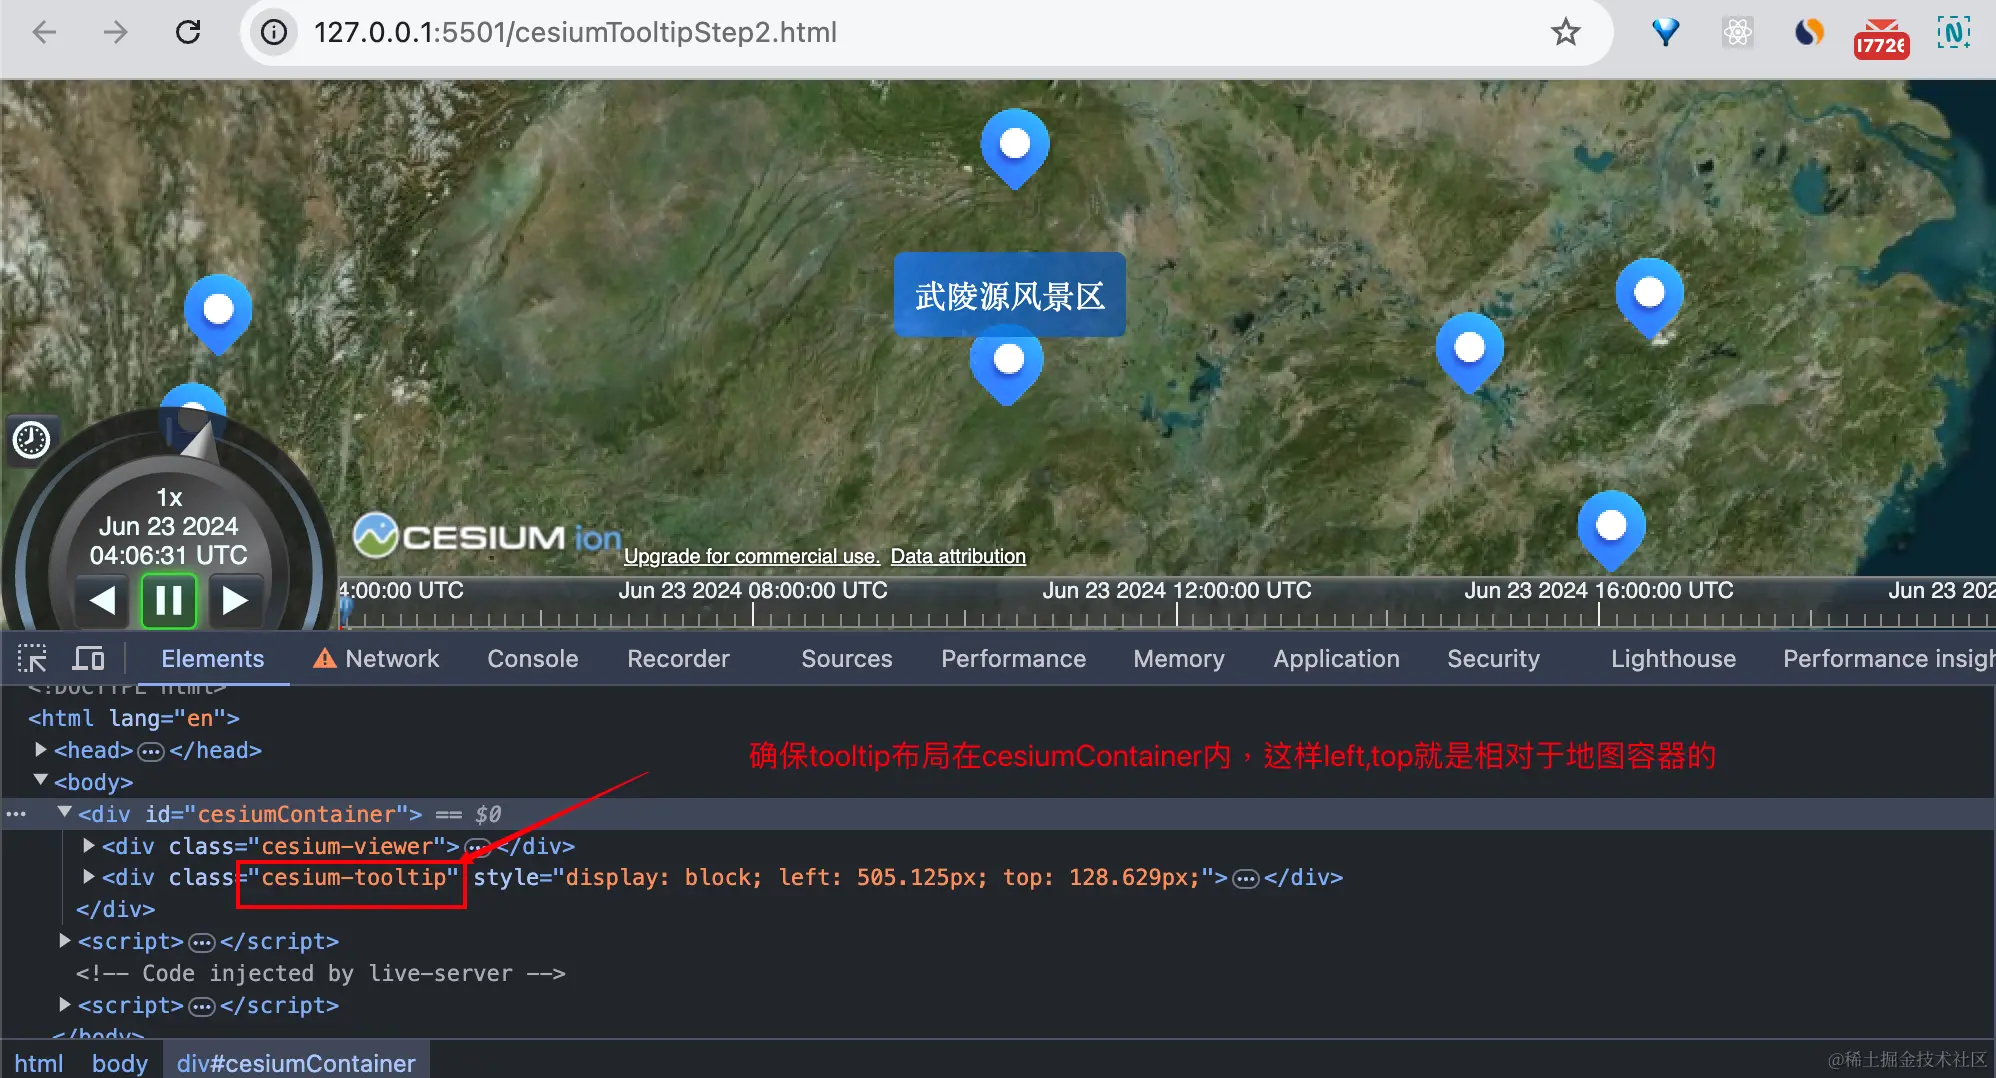This screenshot has height=1078, width=1996.
Task: Pause the Cesium animation
Action: [168, 600]
